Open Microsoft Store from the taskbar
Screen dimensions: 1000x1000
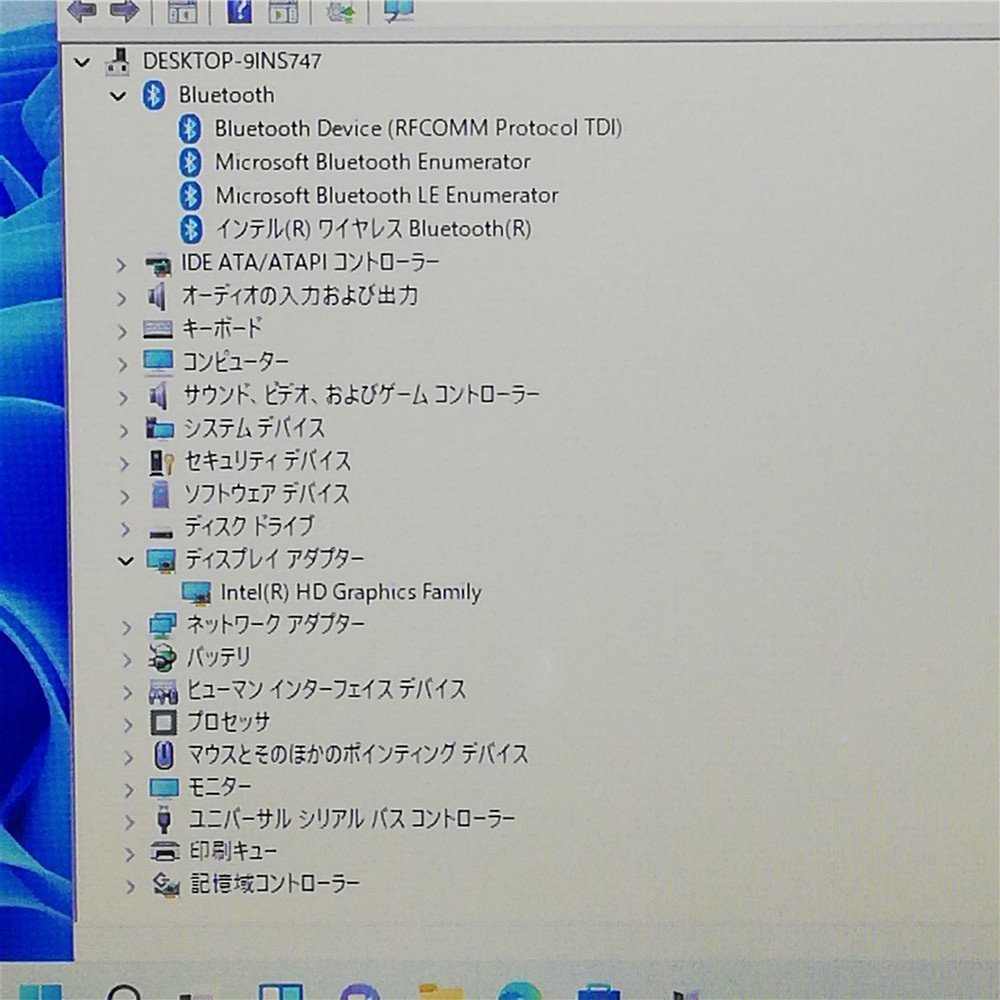tap(599, 992)
